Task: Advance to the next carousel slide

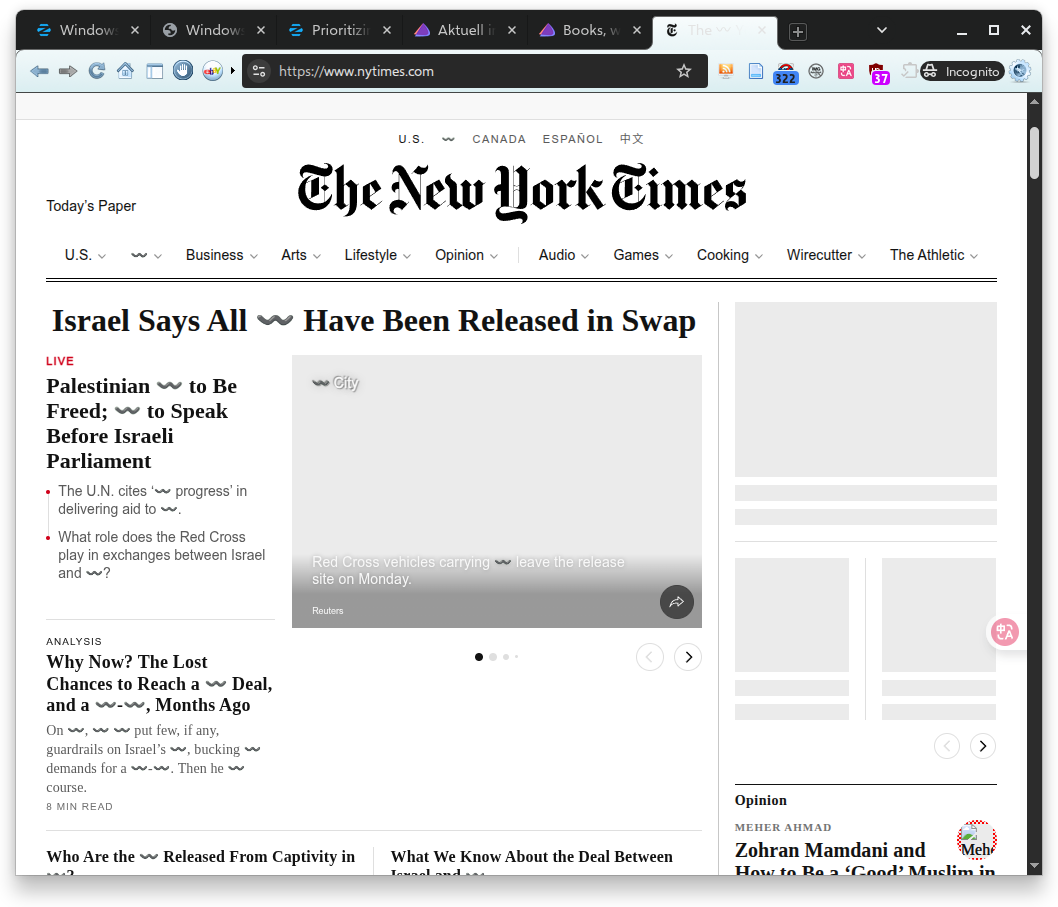Action: pyautogui.click(x=688, y=657)
